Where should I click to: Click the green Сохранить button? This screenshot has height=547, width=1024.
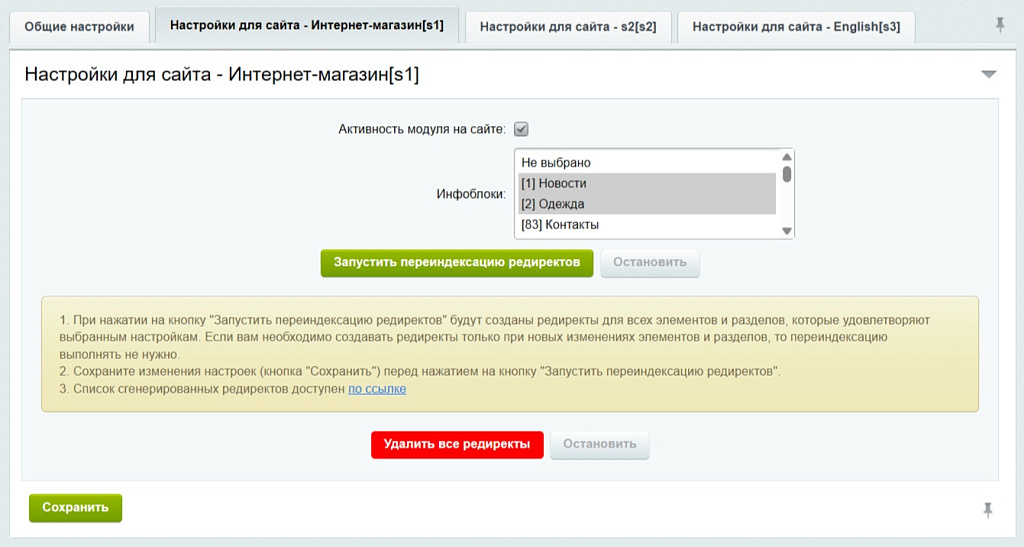click(x=75, y=508)
